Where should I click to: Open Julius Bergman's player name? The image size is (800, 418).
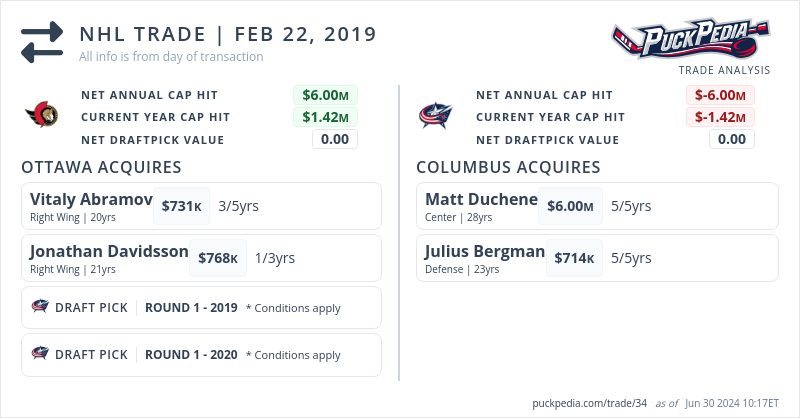pos(485,251)
